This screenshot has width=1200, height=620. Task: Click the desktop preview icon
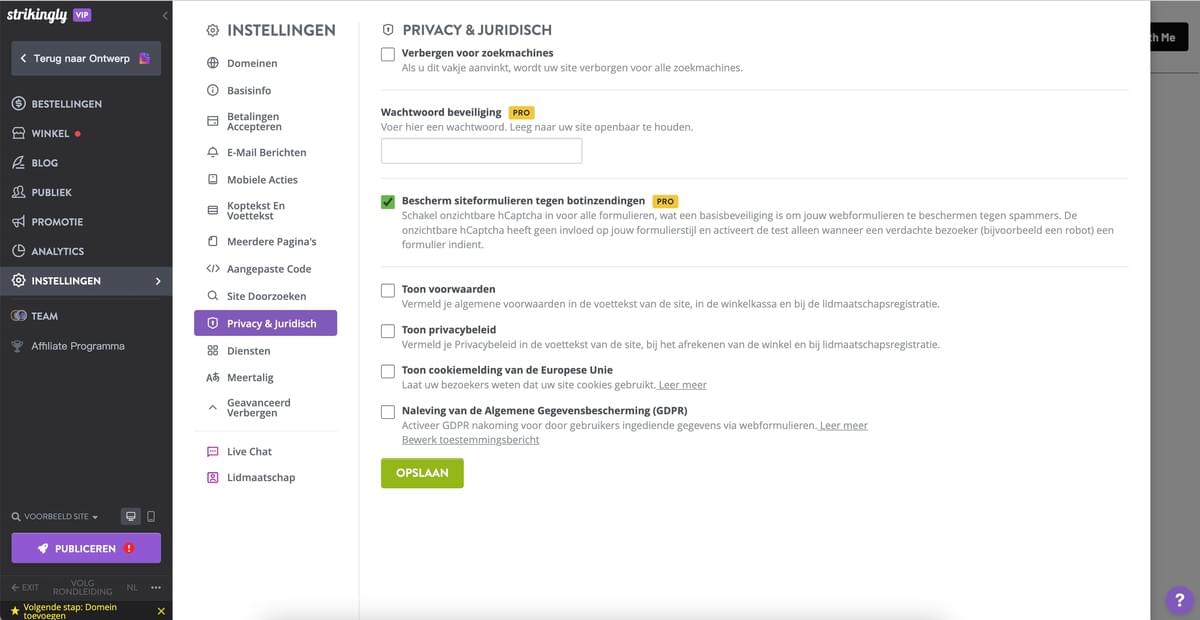[x=130, y=516]
